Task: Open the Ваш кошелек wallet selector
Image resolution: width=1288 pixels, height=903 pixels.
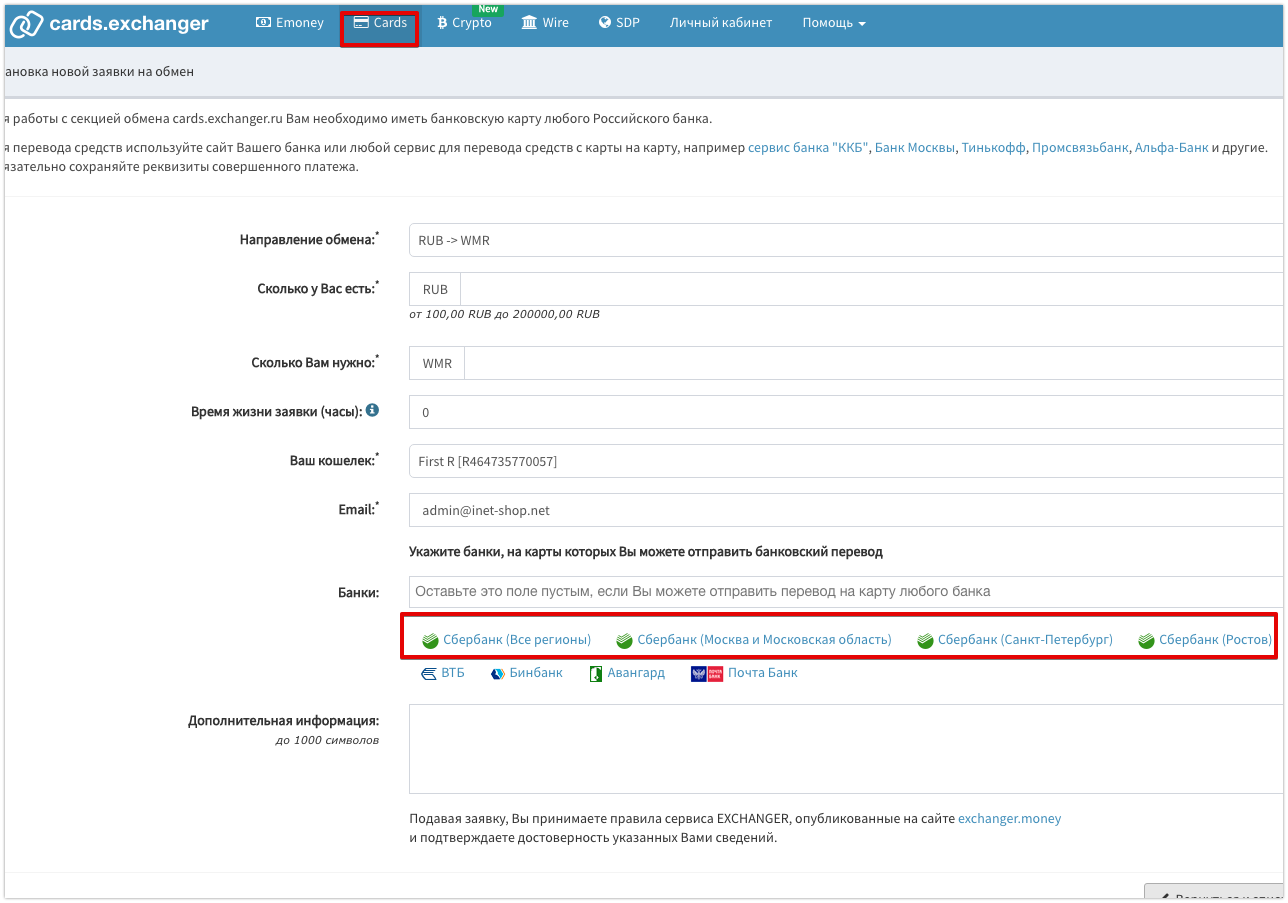Action: [846, 461]
